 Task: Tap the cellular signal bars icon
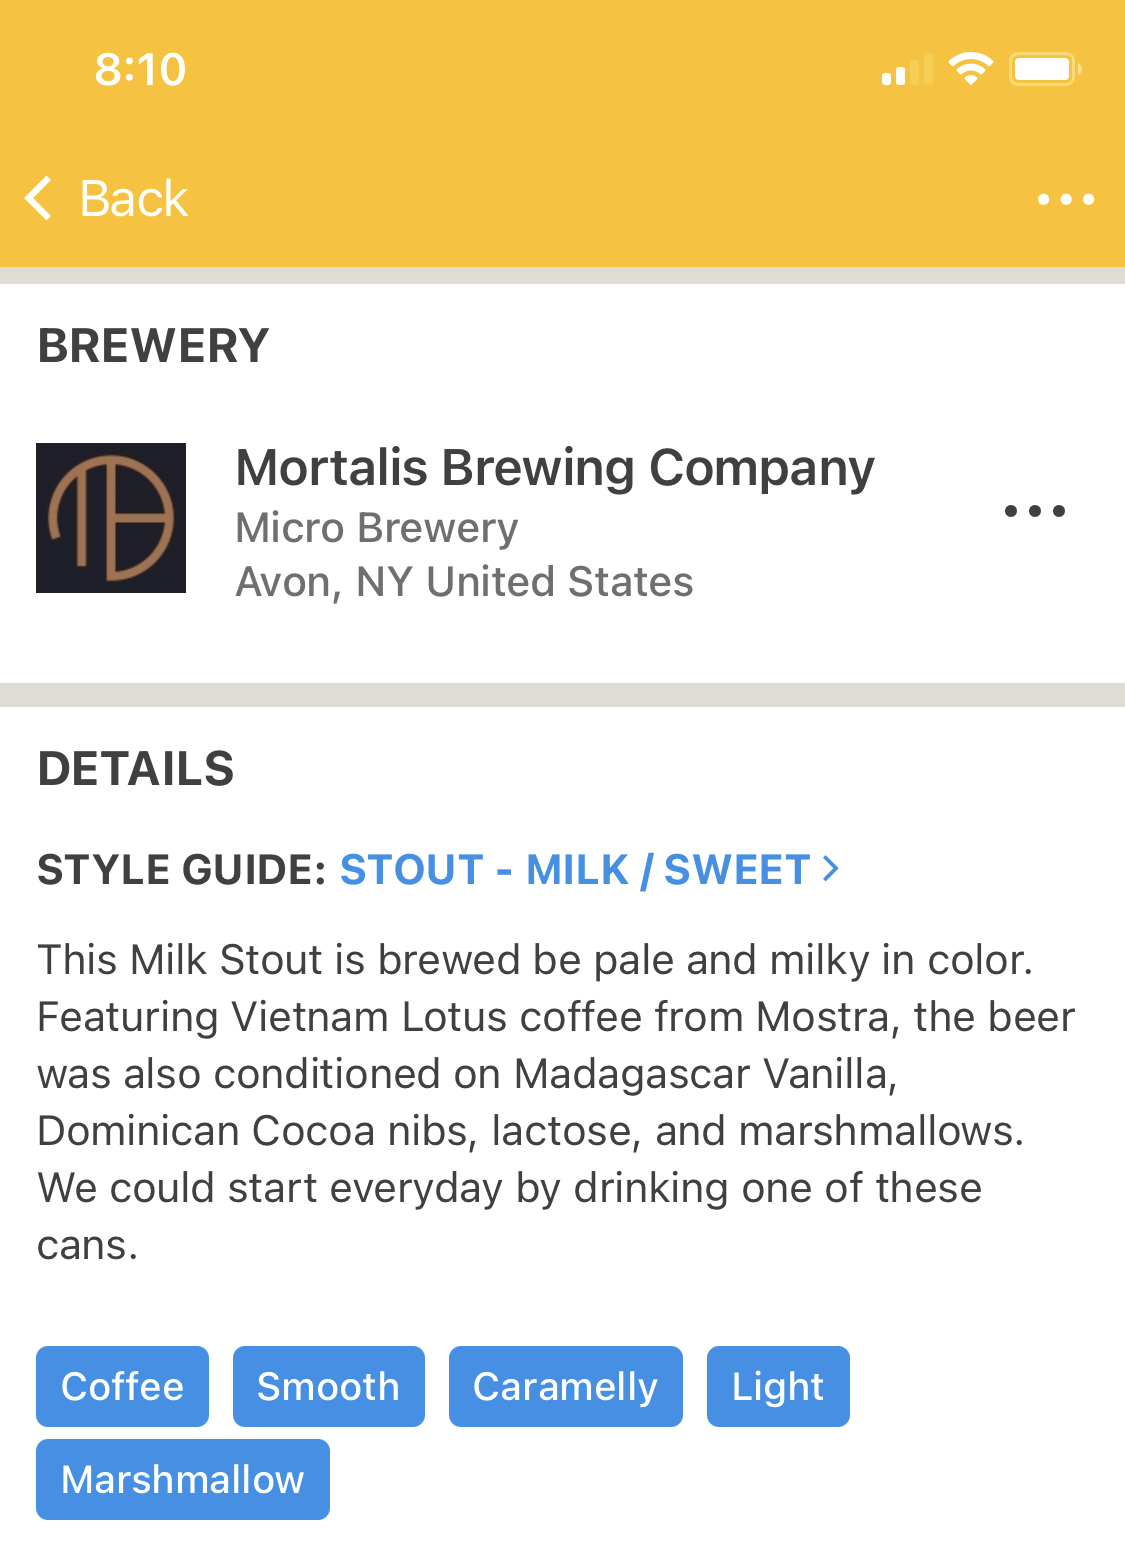tap(907, 70)
